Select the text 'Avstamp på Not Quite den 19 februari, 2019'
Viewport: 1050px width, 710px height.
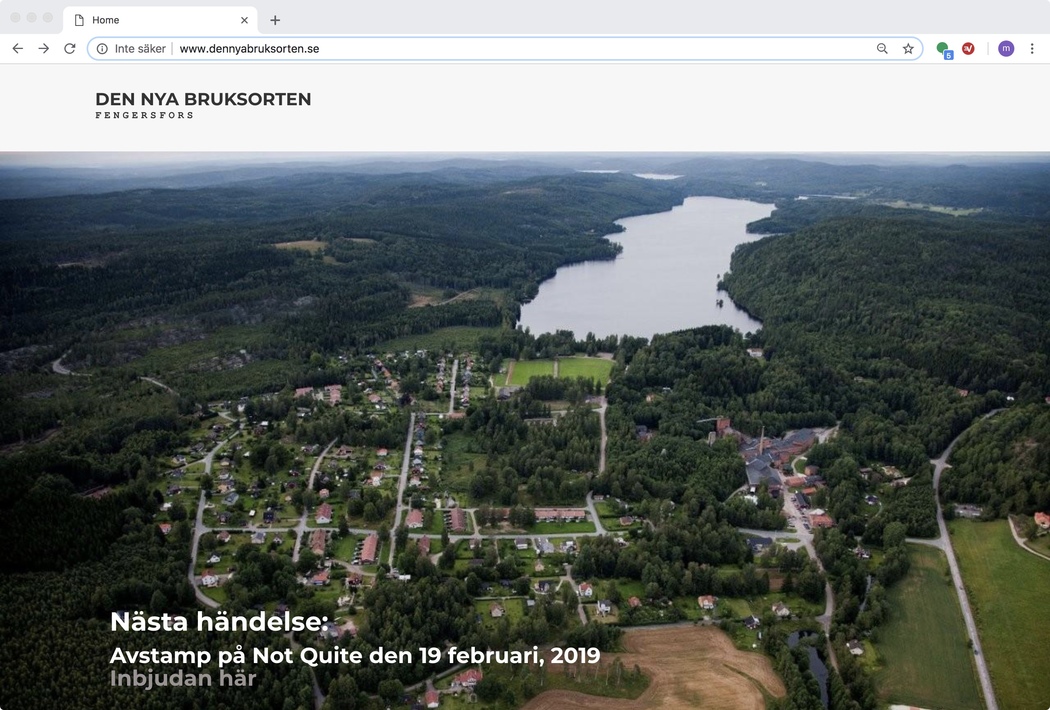355,655
